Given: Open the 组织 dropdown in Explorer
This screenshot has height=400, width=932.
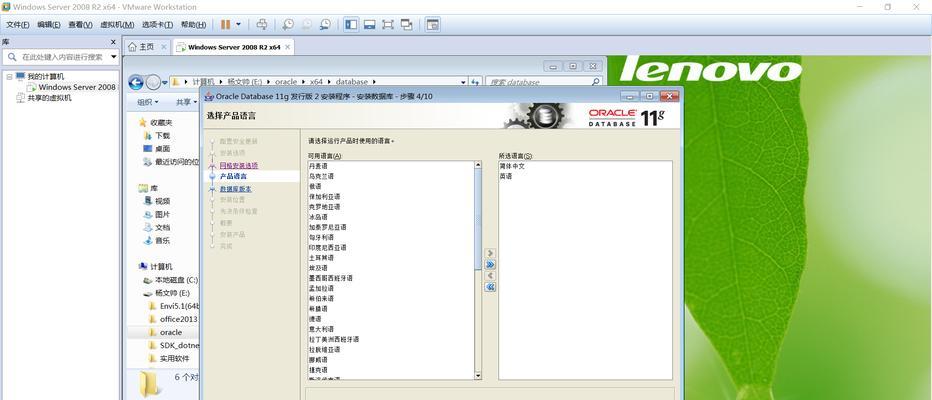Looking at the screenshot, I should pos(148,102).
